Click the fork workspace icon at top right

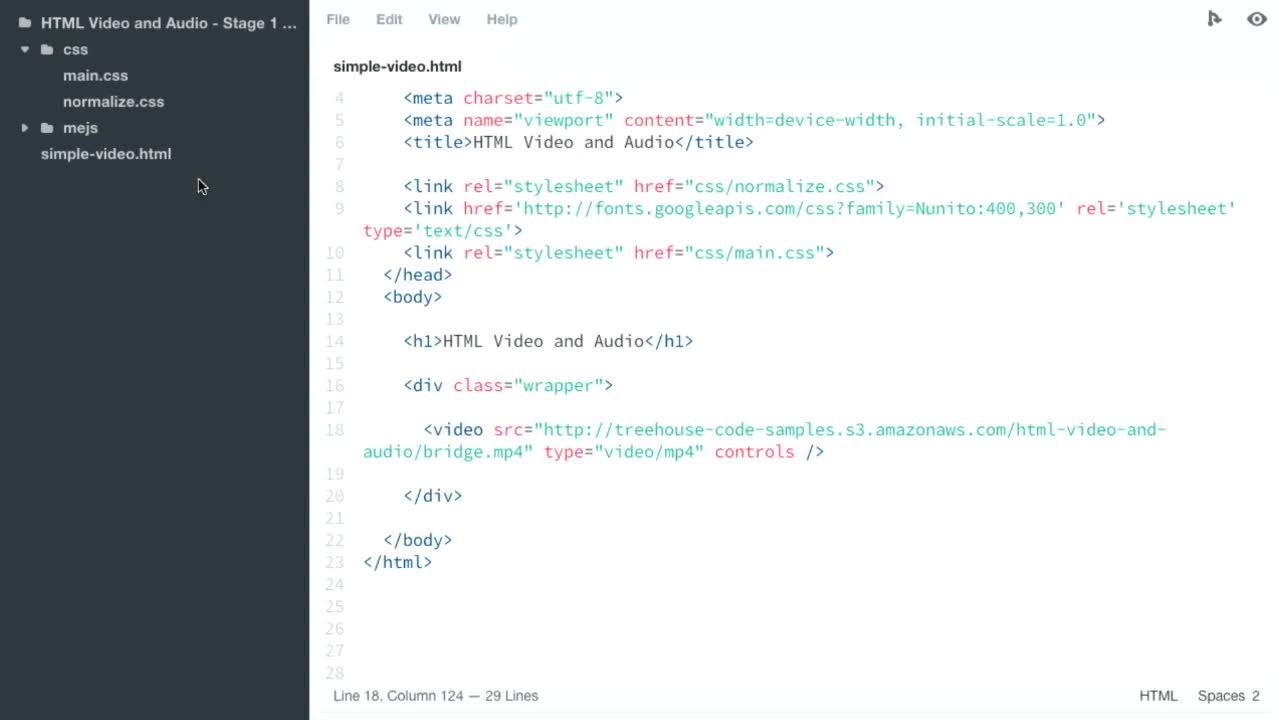[1214, 19]
